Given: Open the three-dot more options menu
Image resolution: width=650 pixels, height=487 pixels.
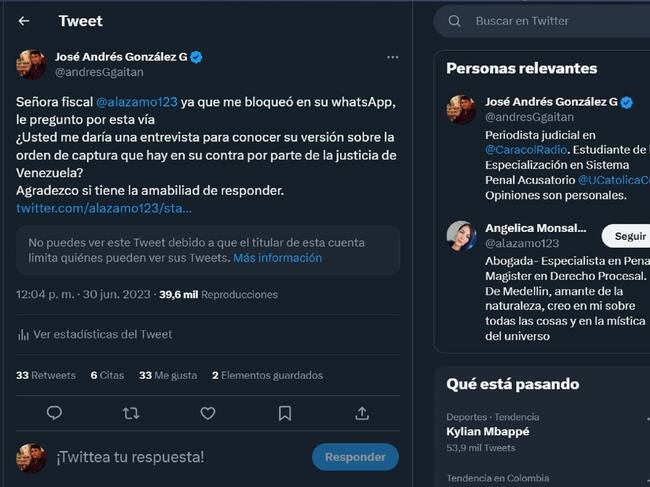Looking at the screenshot, I should tap(393, 58).
